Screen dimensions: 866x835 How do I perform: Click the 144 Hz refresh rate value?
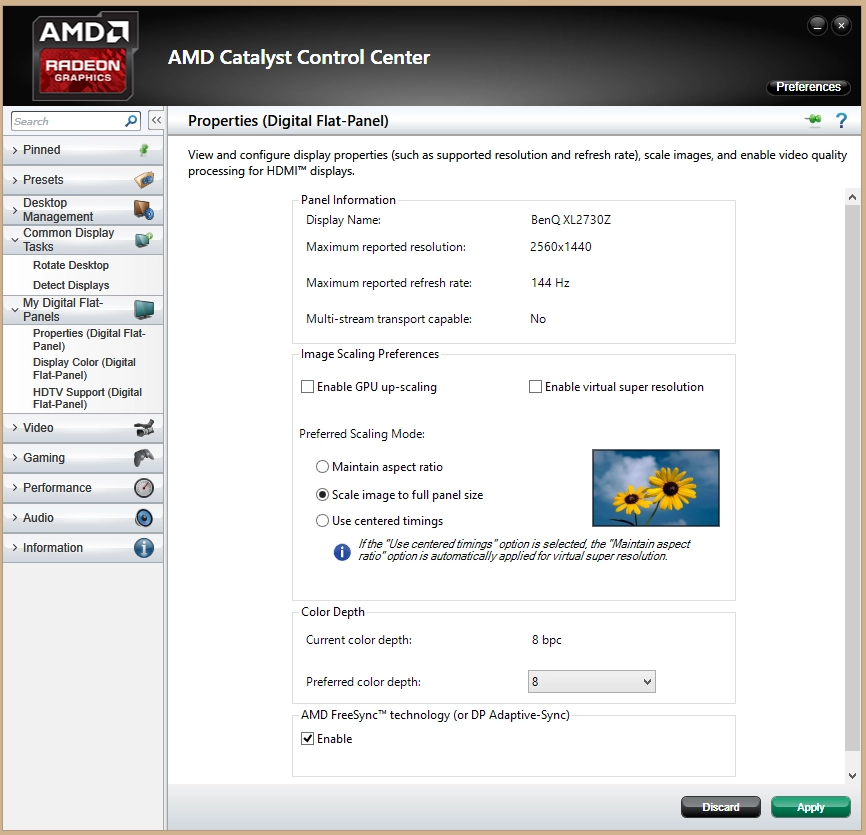pyautogui.click(x=550, y=283)
